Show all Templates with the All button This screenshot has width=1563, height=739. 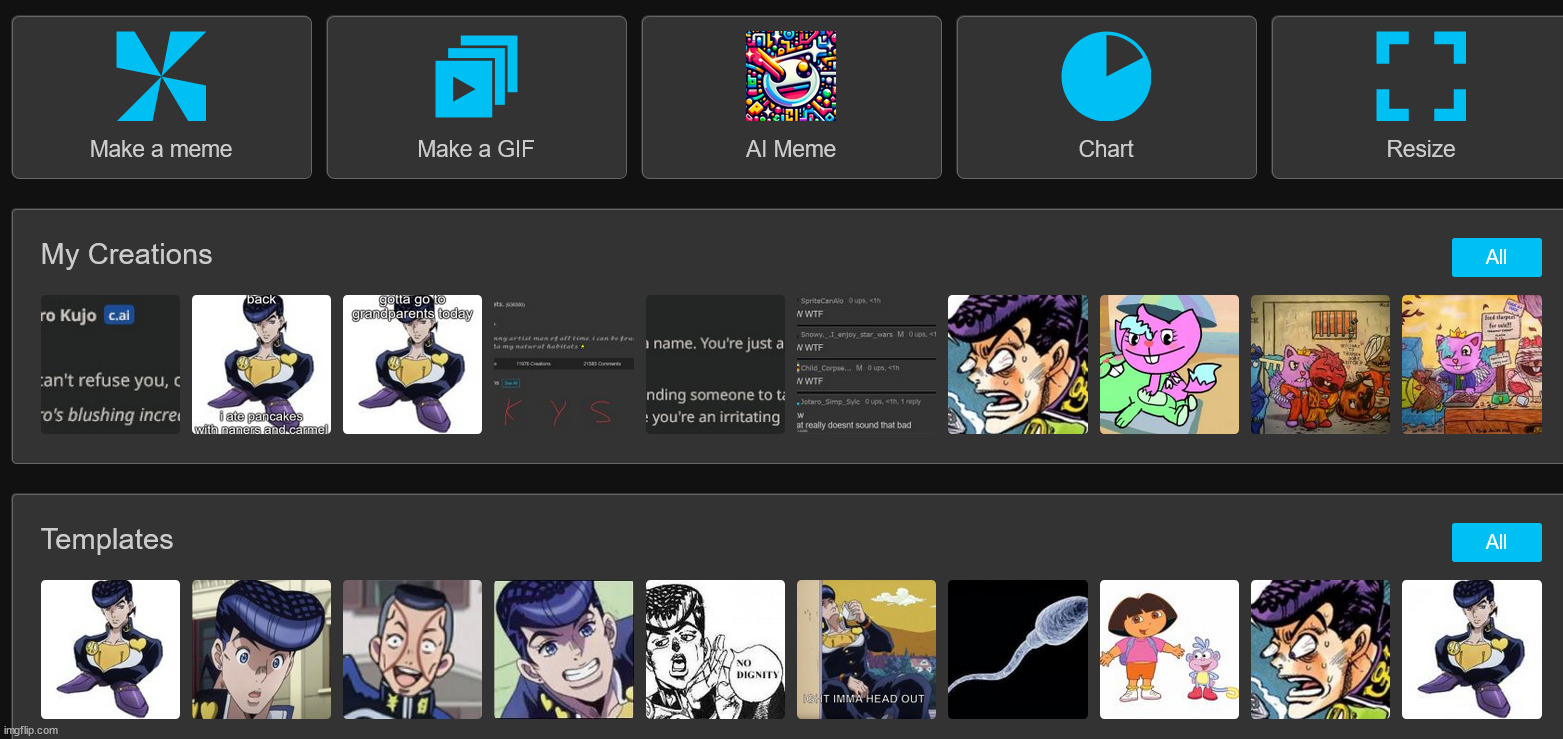tap(1496, 542)
